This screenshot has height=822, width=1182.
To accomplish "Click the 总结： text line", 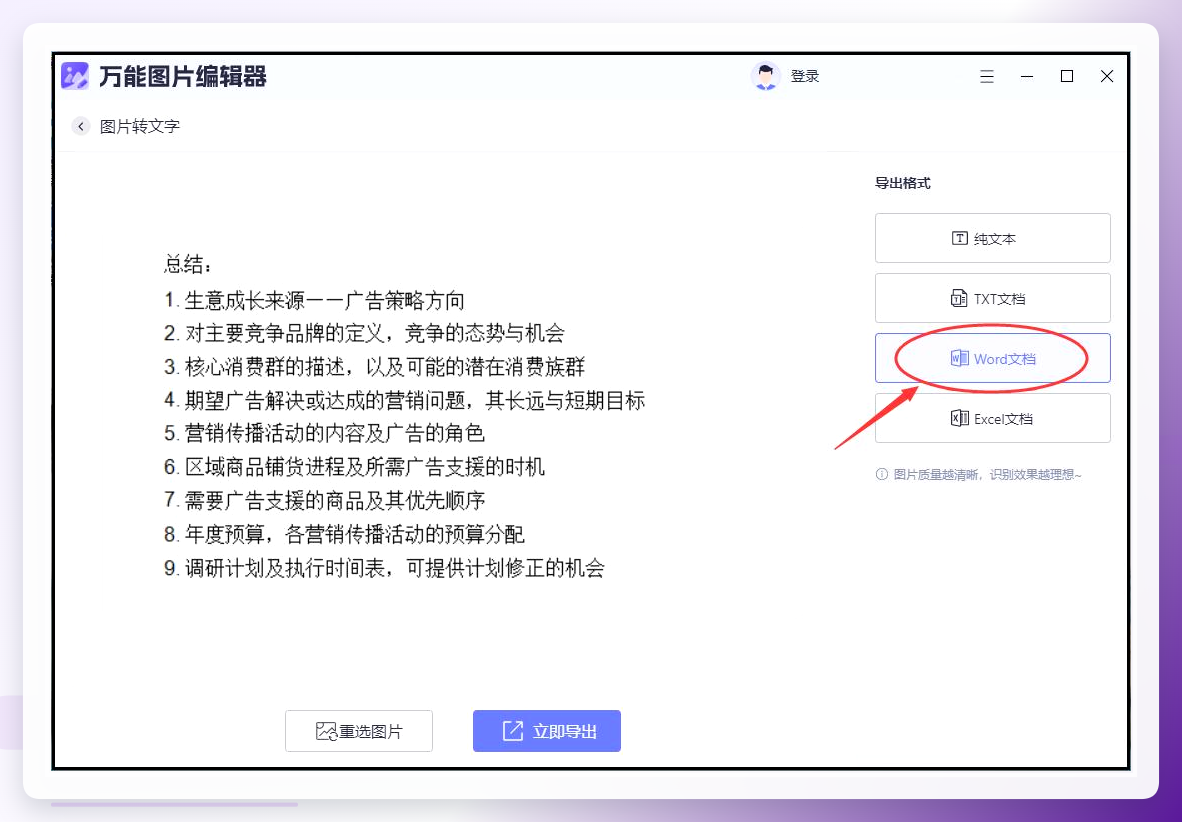I will click(x=188, y=264).
